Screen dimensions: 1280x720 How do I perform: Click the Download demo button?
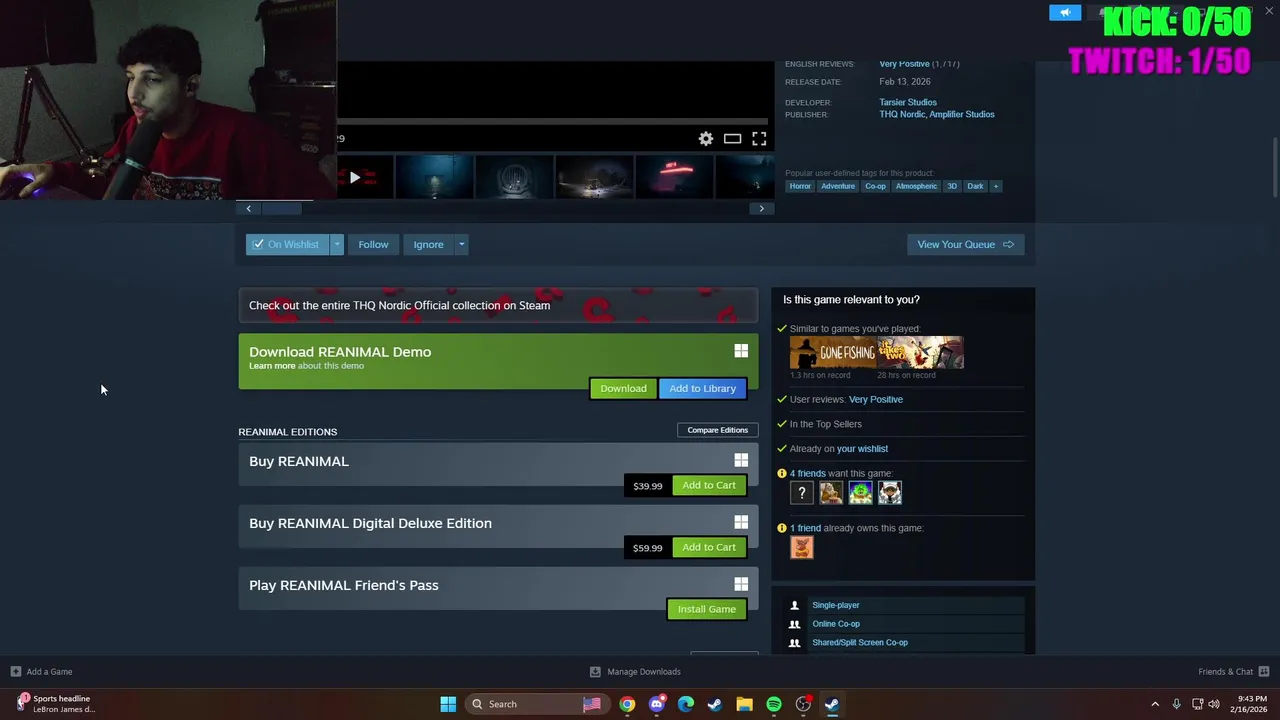tap(623, 388)
